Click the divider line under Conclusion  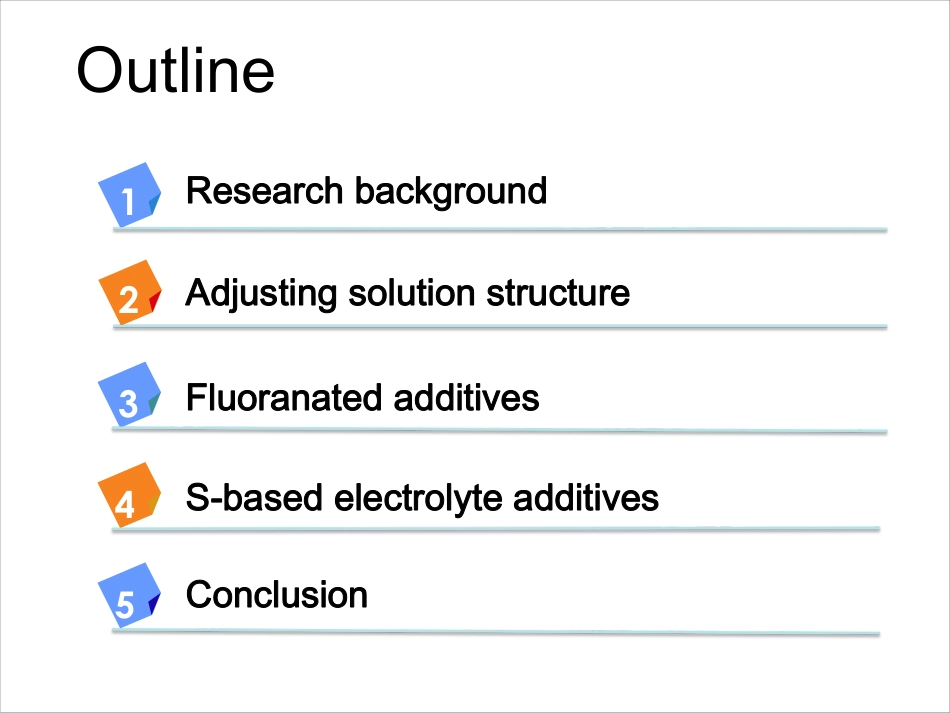(496, 632)
